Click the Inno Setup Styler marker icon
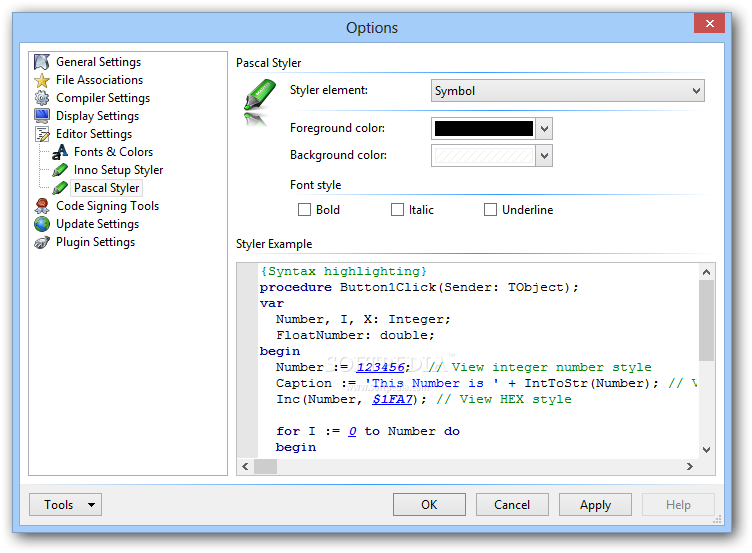Image resolution: width=752 pixels, height=553 pixels. [x=60, y=170]
